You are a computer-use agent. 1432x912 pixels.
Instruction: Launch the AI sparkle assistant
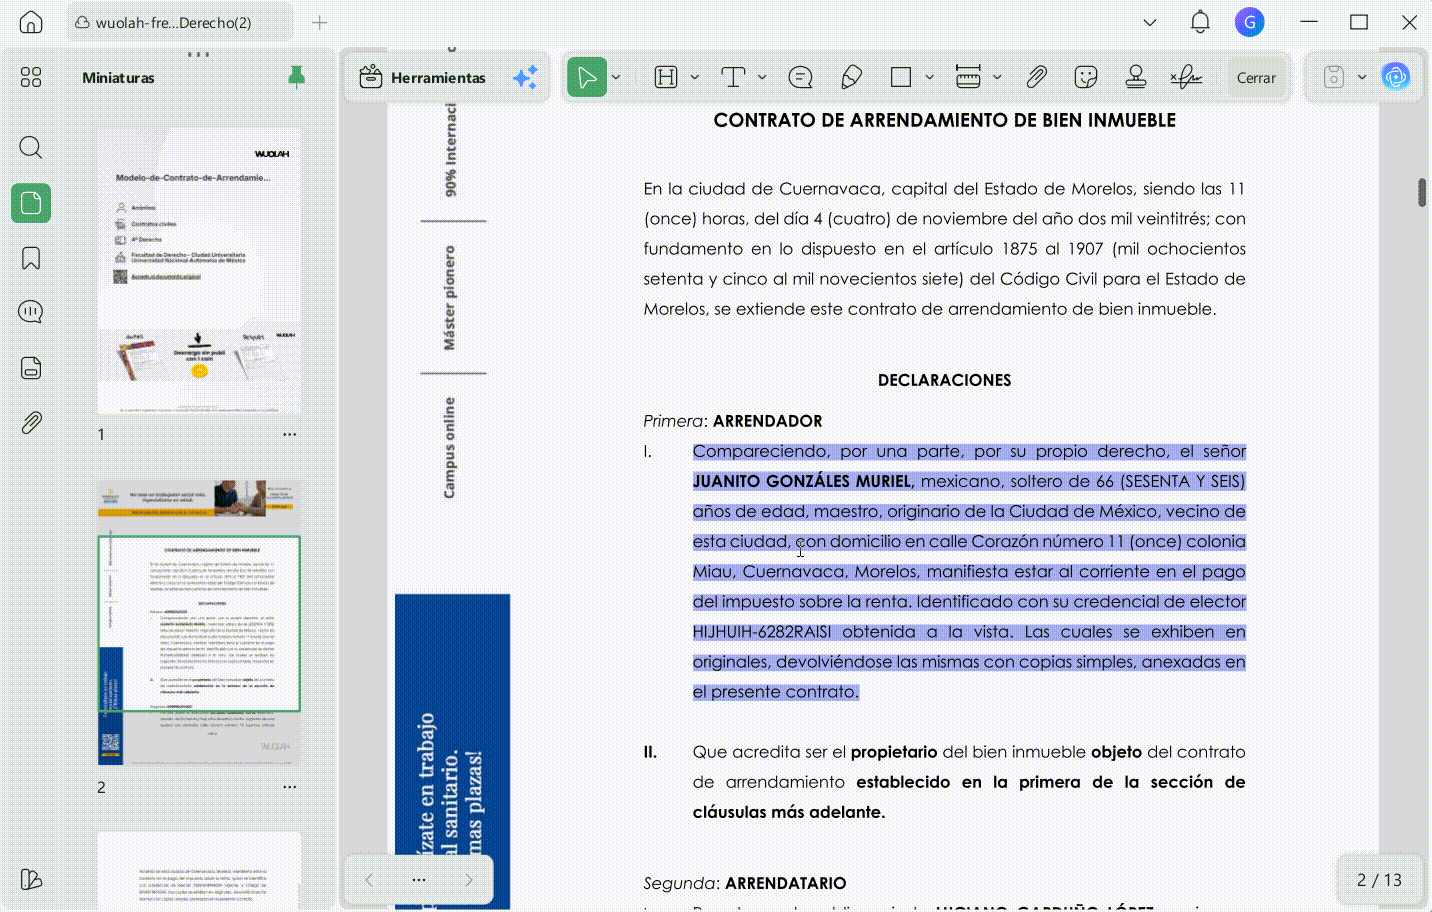[x=525, y=77]
